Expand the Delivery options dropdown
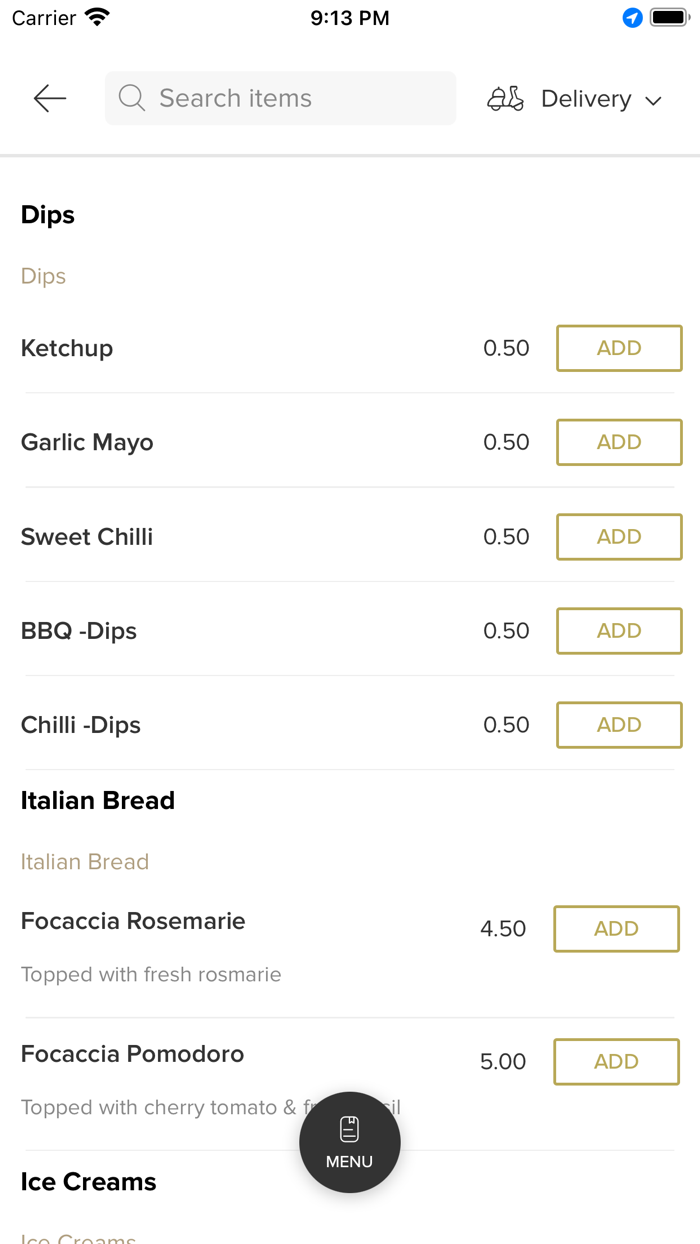 tap(653, 100)
